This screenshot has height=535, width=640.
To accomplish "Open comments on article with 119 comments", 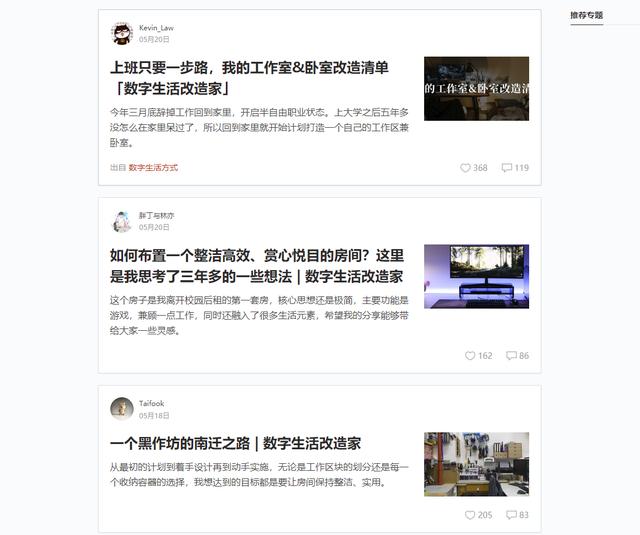I will pyautogui.click(x=507, y=168).
